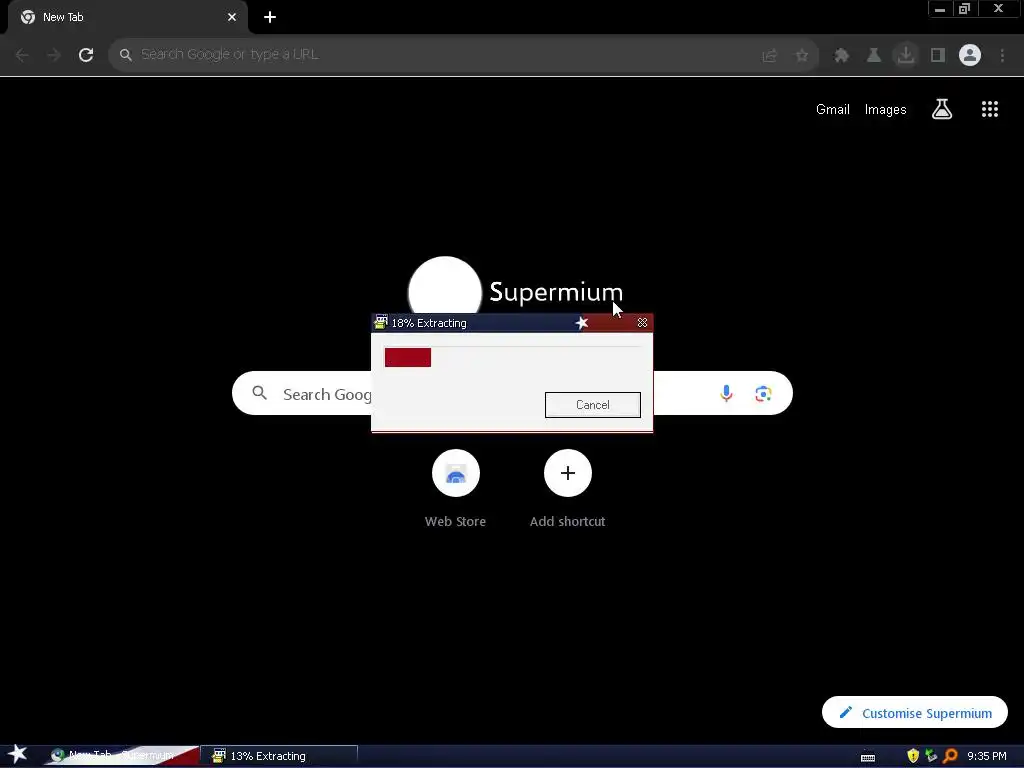This screenshot has height=768, width=1024.
Task: Close the New Tab tab
Action: (x=232, y=18)
